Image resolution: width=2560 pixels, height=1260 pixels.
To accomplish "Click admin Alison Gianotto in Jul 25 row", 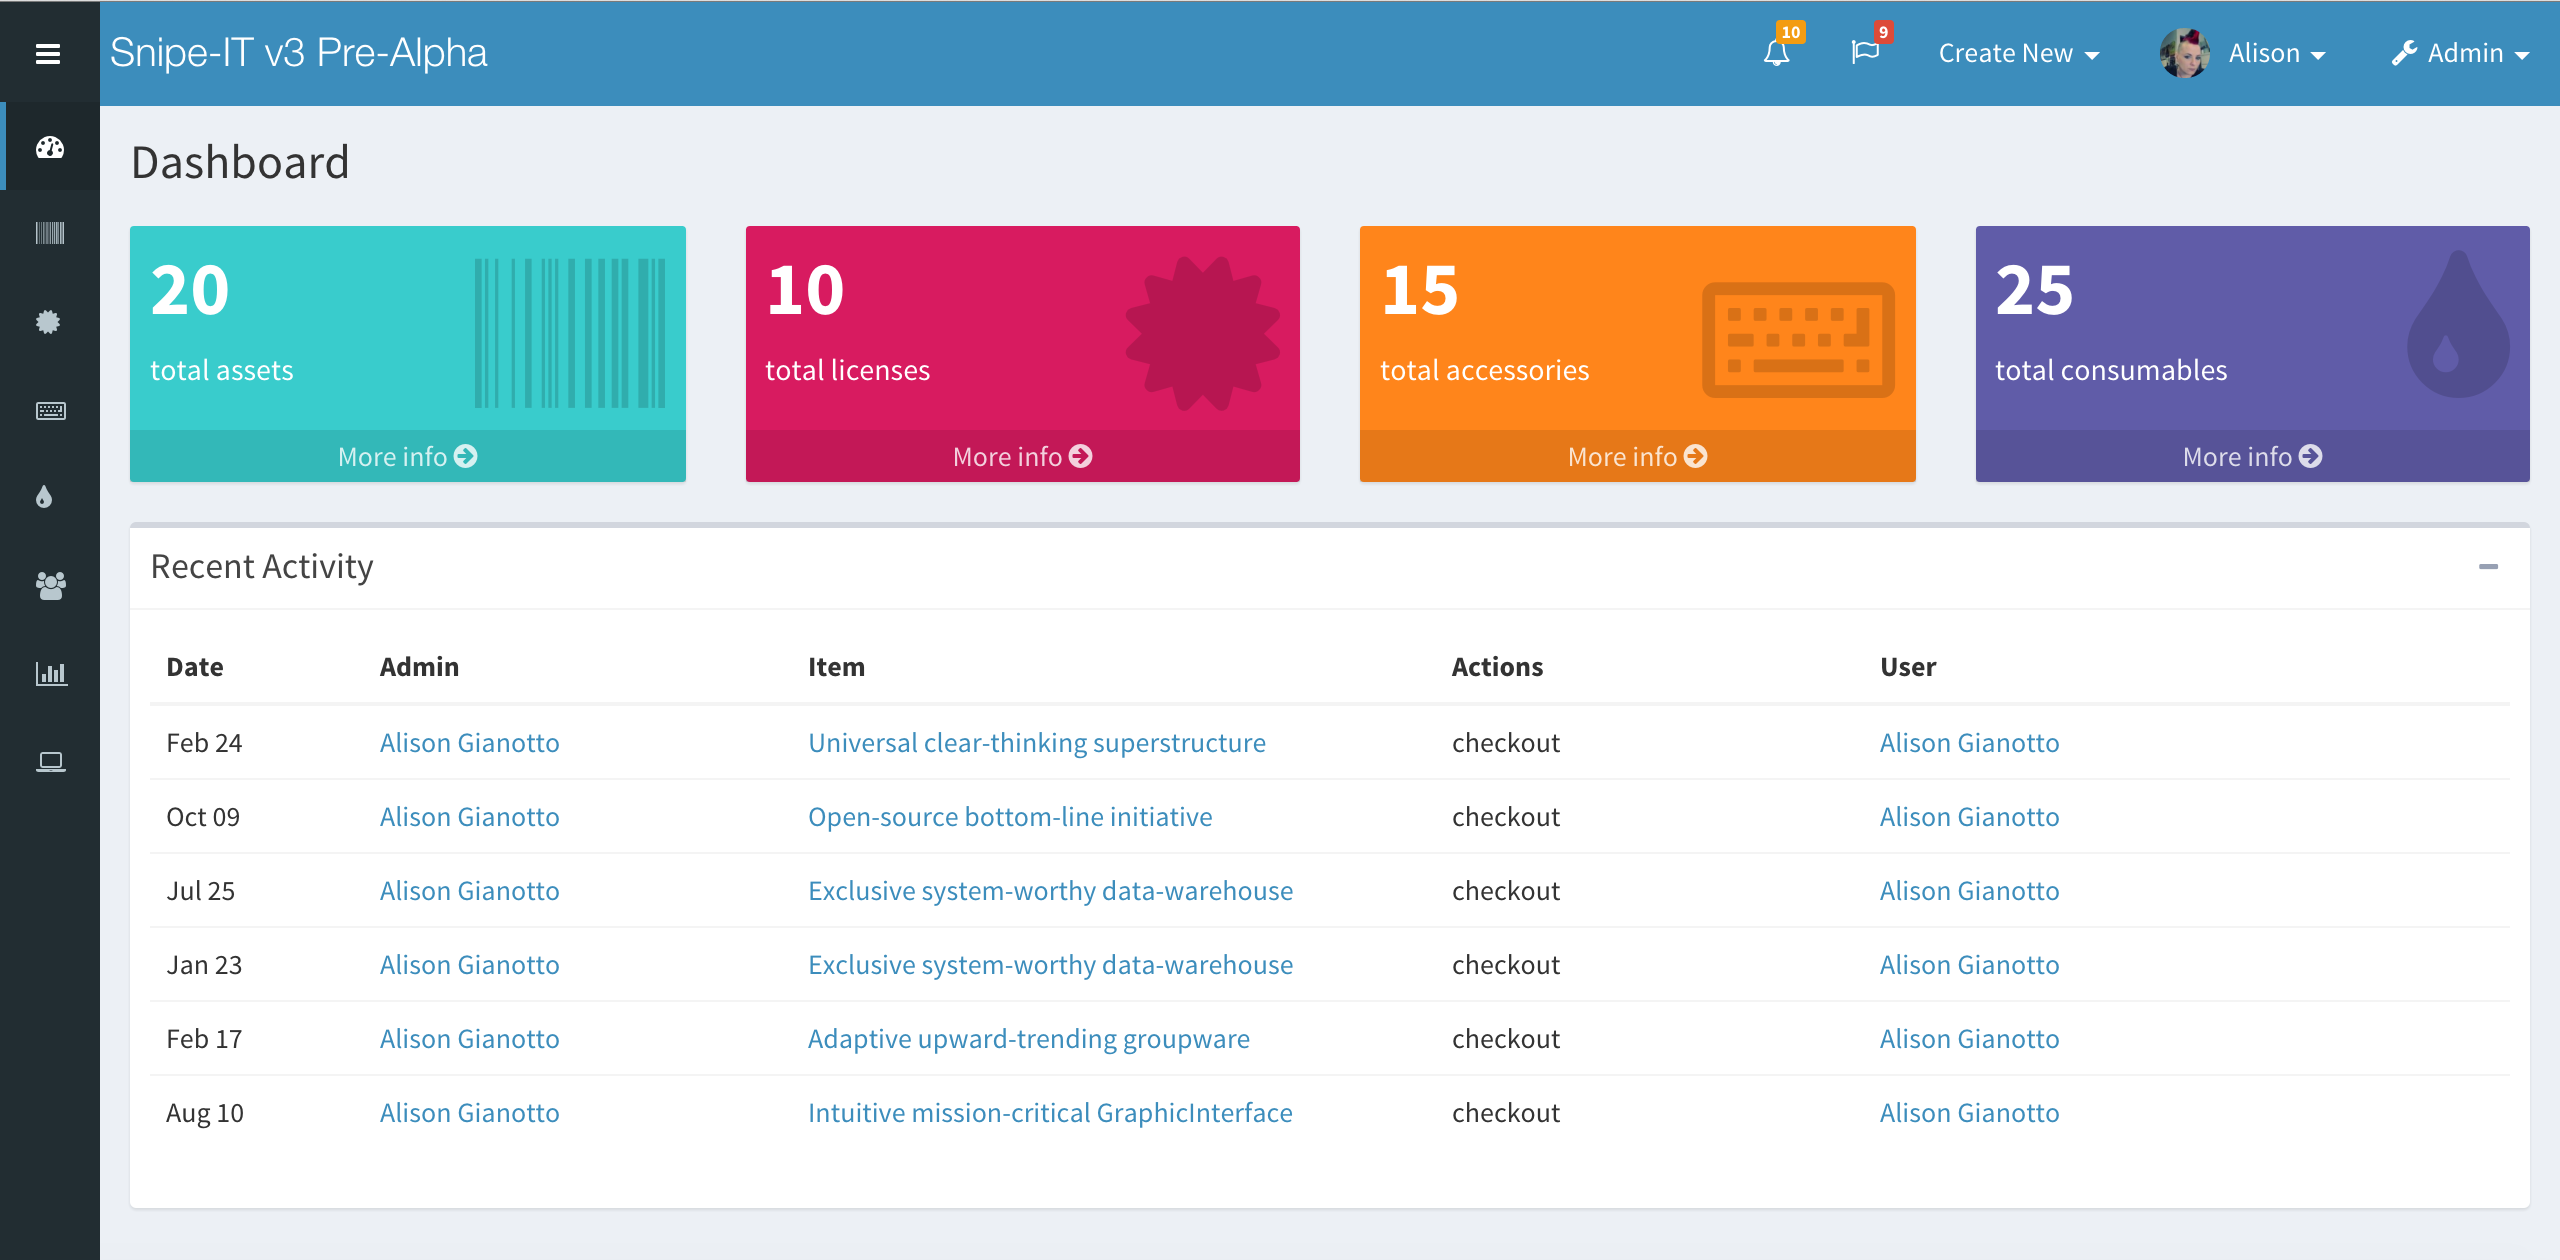I will click(x=470, y=891).
